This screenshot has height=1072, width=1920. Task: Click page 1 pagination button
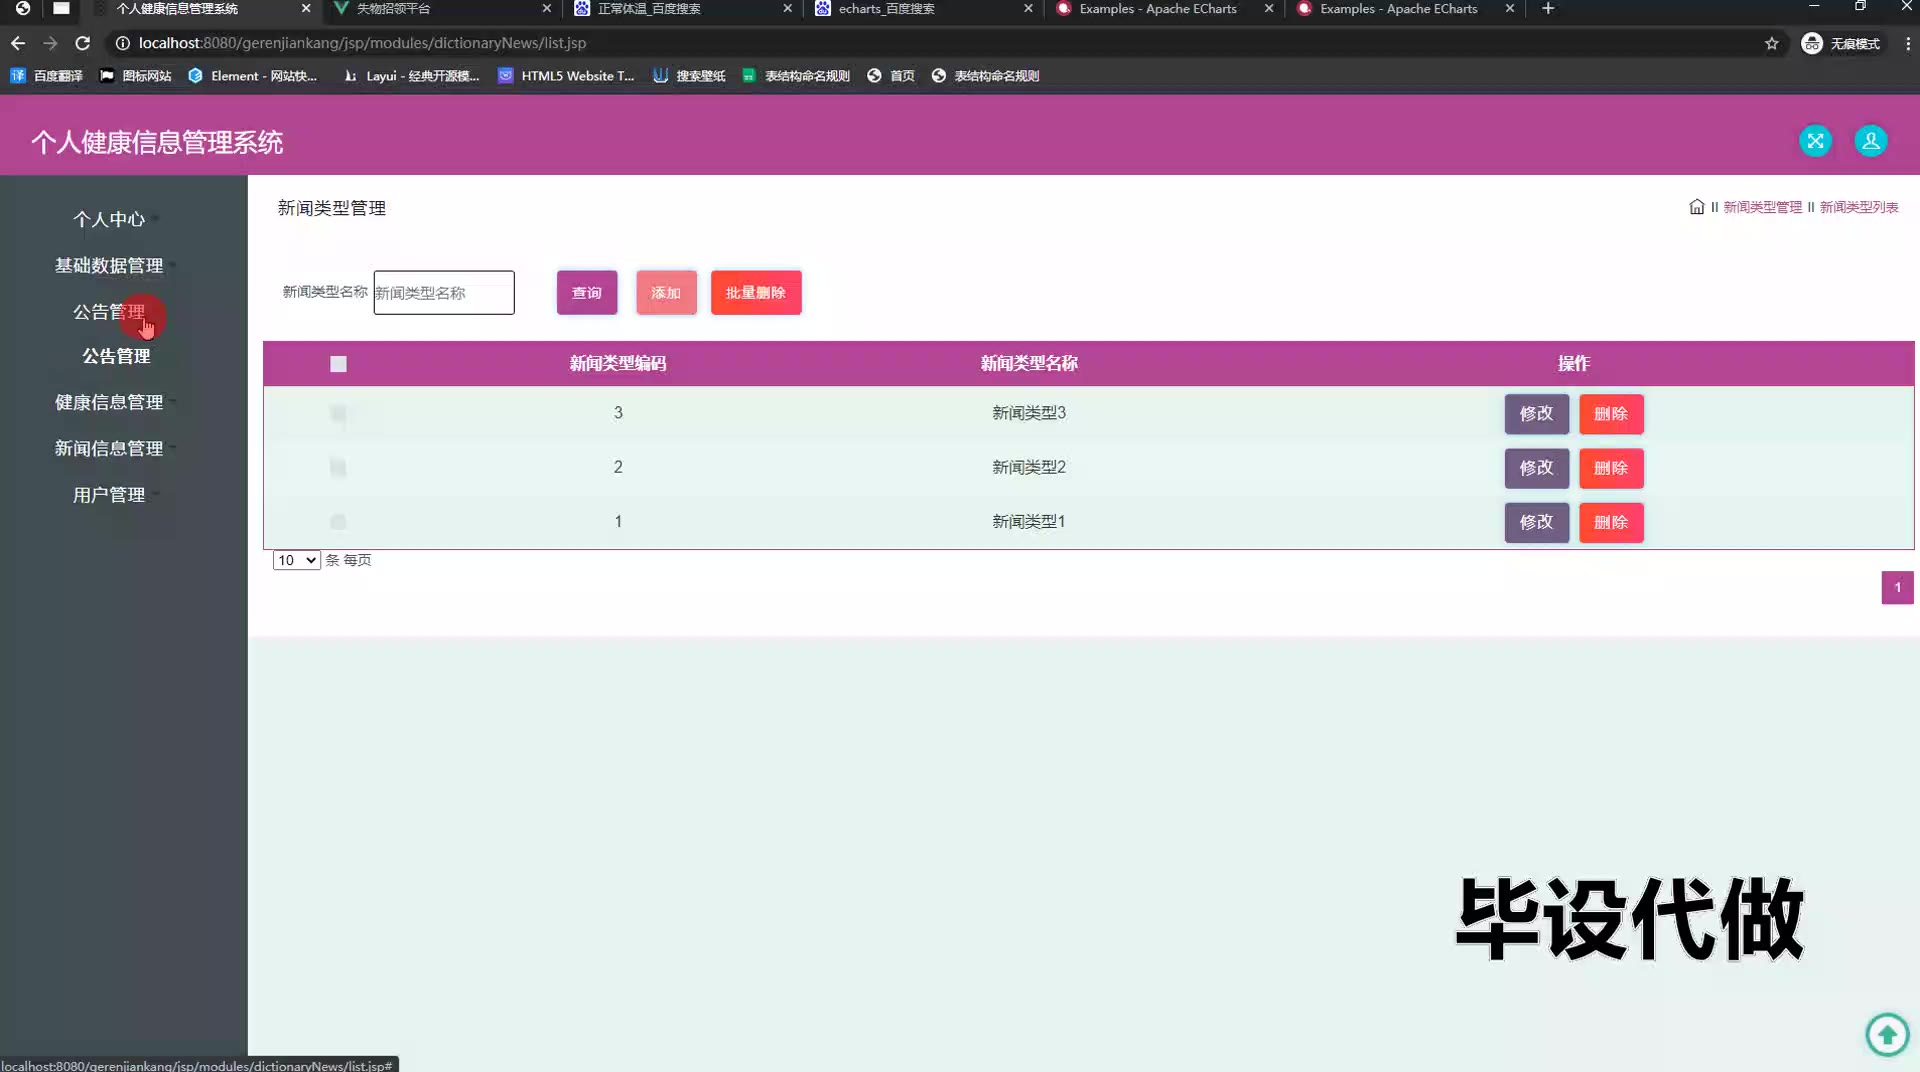(1897, 588)
